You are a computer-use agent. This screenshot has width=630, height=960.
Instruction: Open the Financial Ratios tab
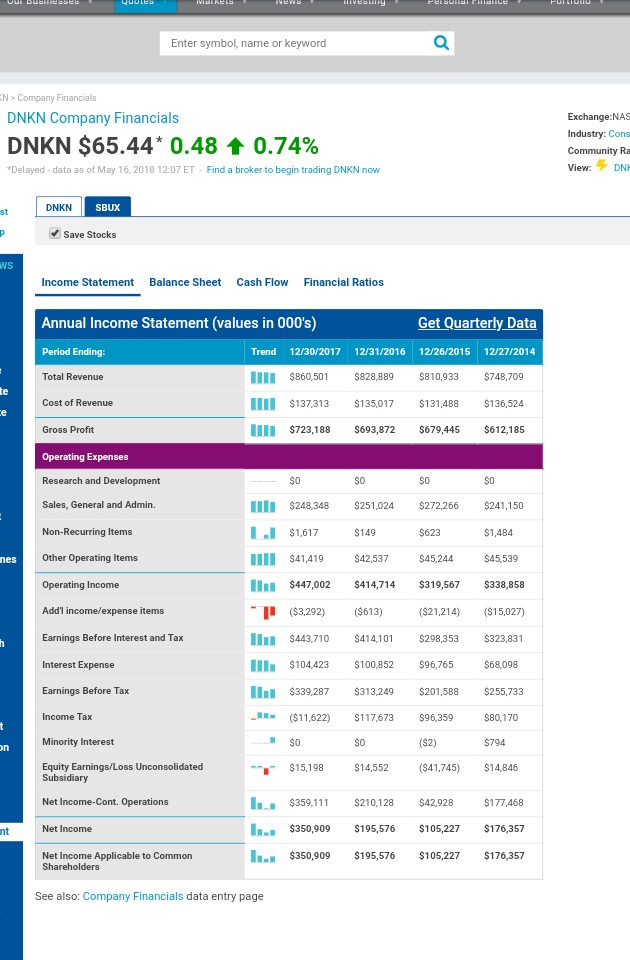pos(343,282)
